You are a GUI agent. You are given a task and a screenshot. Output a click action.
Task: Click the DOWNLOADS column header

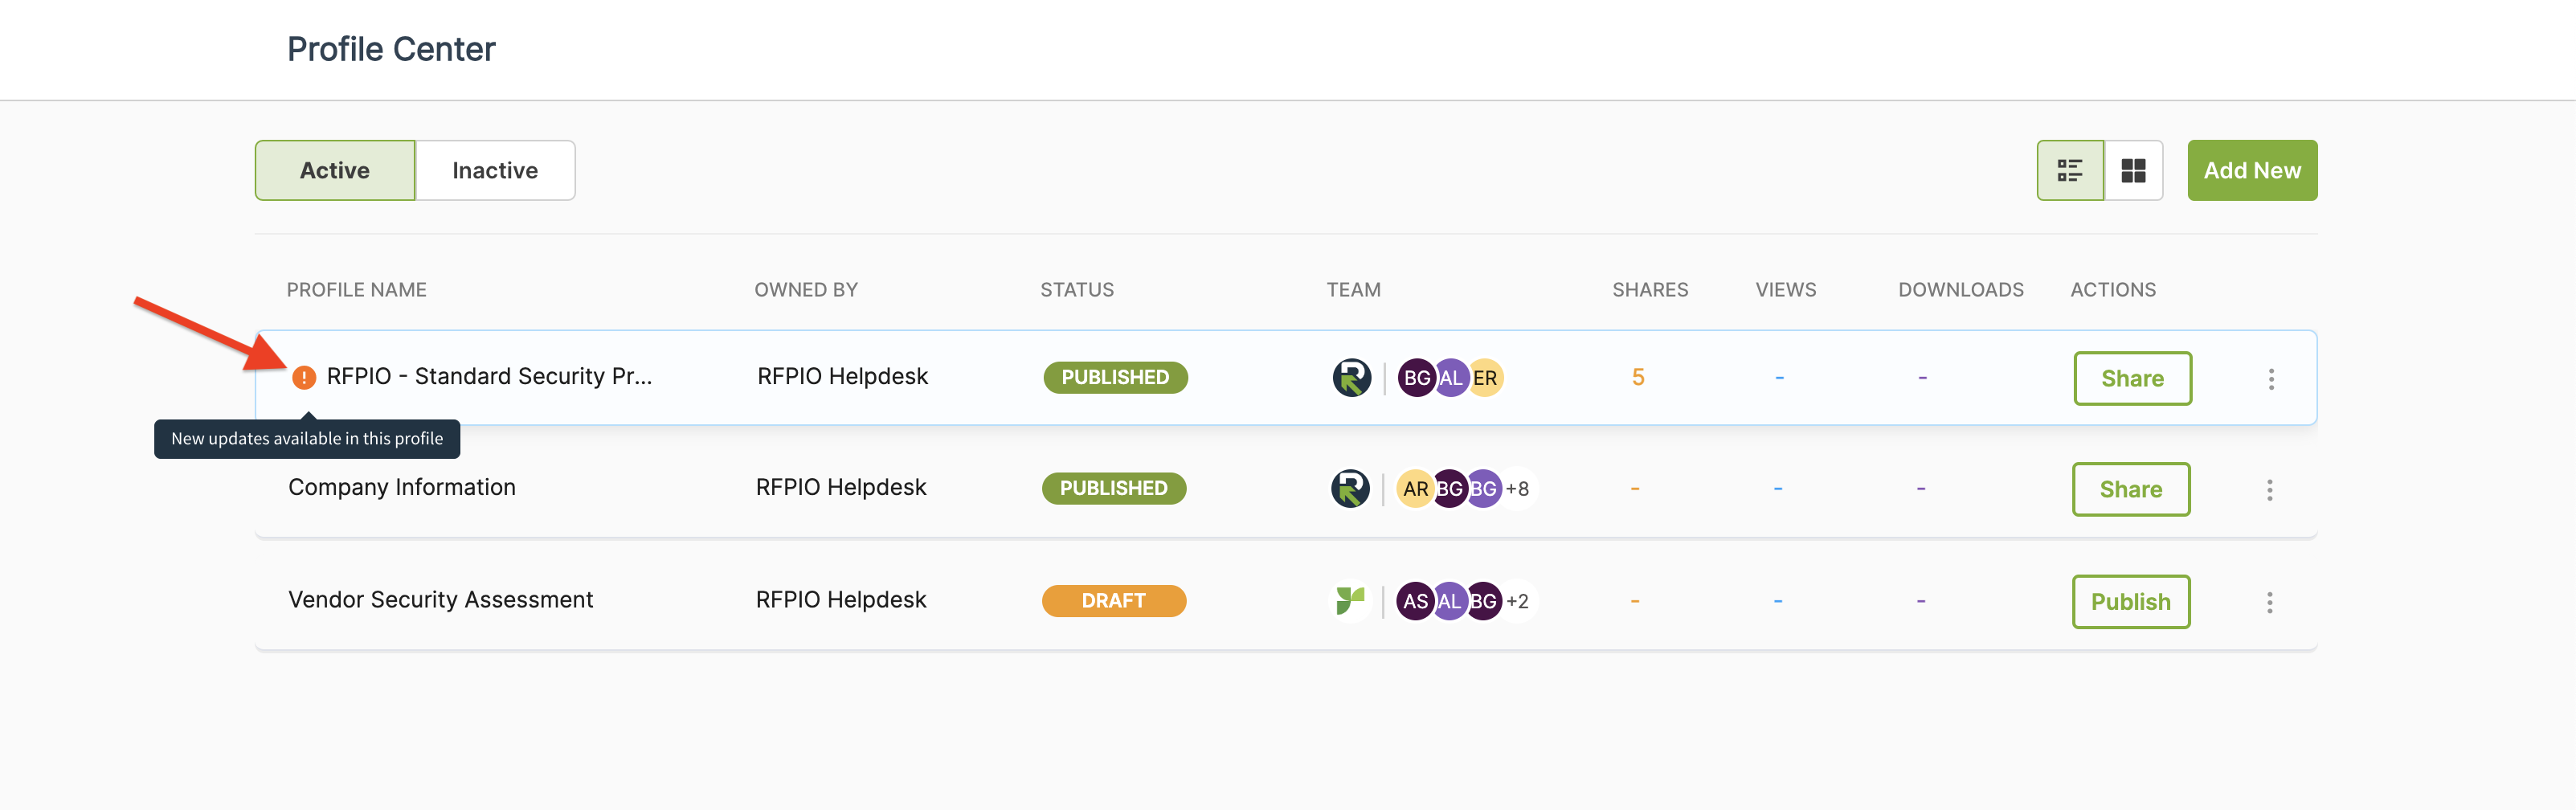tap(1961, 290)
